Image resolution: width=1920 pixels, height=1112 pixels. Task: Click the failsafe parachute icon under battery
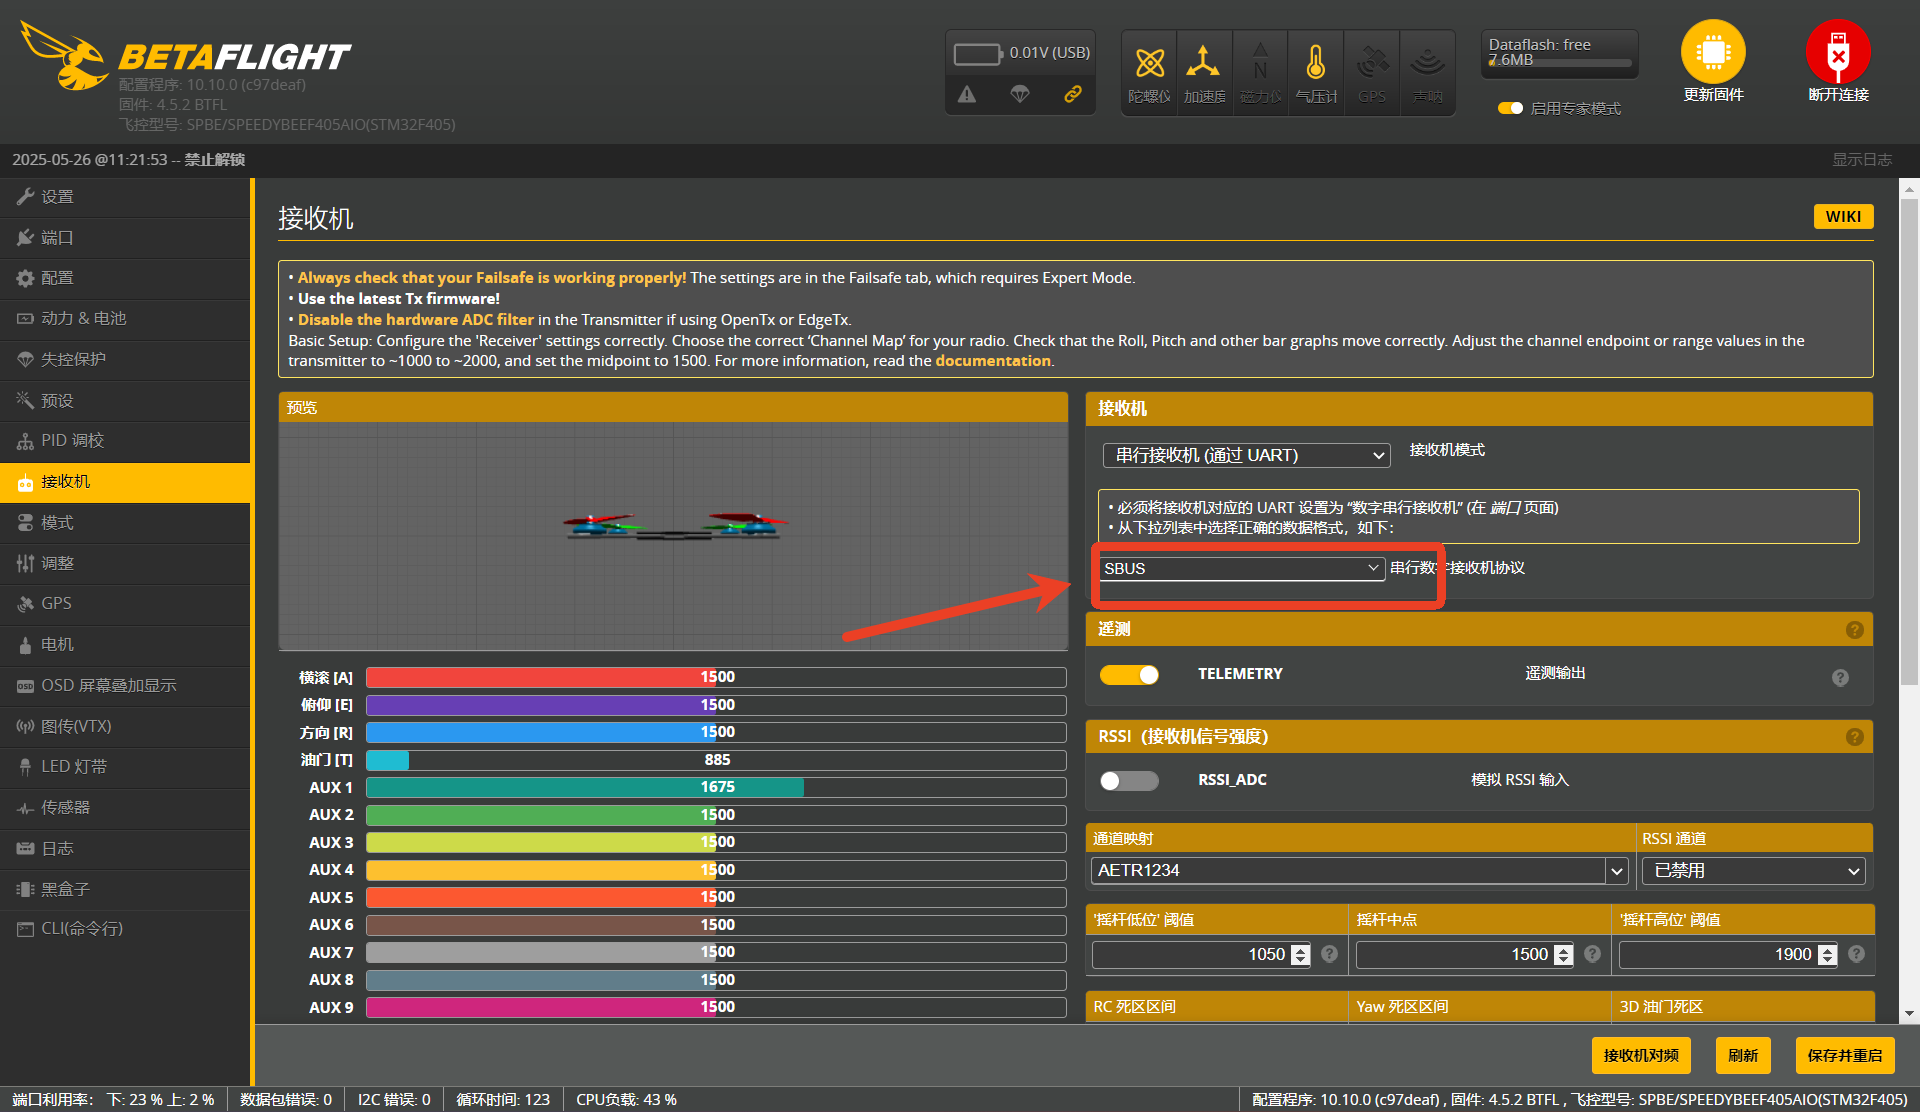[x=1020, y=94]
